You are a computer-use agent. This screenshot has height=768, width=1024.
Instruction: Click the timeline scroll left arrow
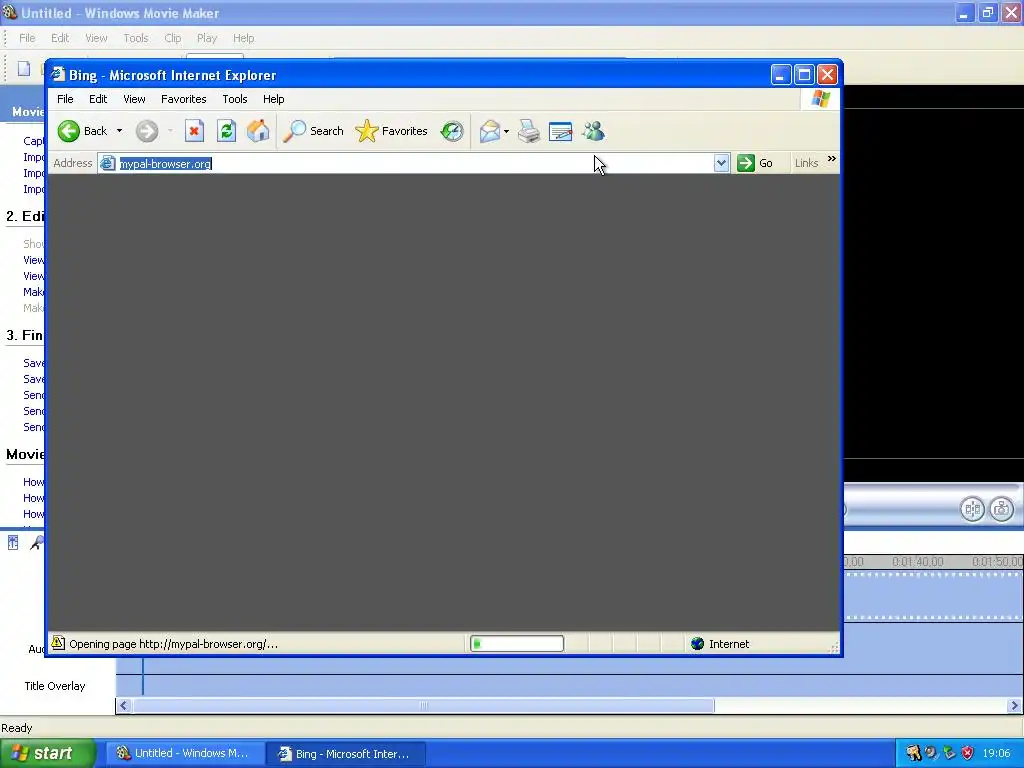coord(123,705)
